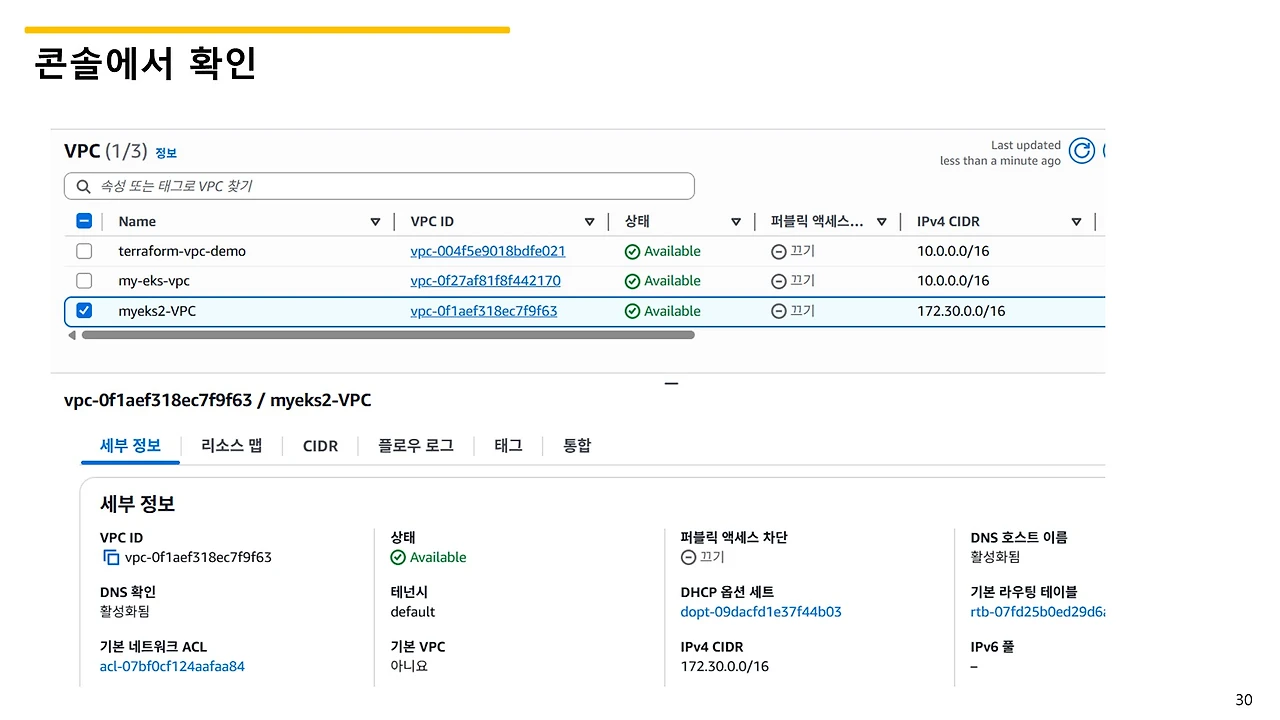Open the 세부 정보 tab
1280x720 pixels.
pos(130,446)
